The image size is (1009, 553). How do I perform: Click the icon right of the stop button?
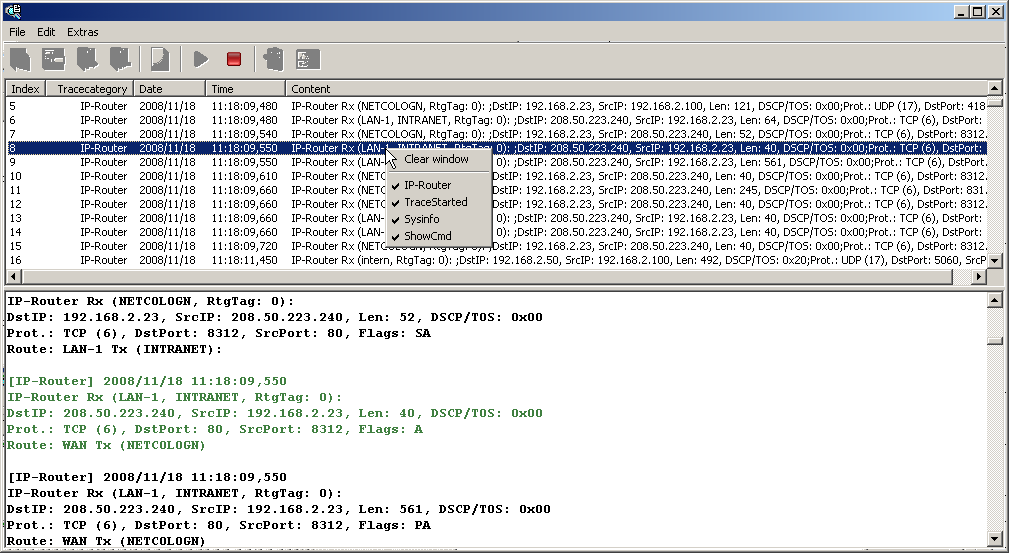click(x=273, y=60)
